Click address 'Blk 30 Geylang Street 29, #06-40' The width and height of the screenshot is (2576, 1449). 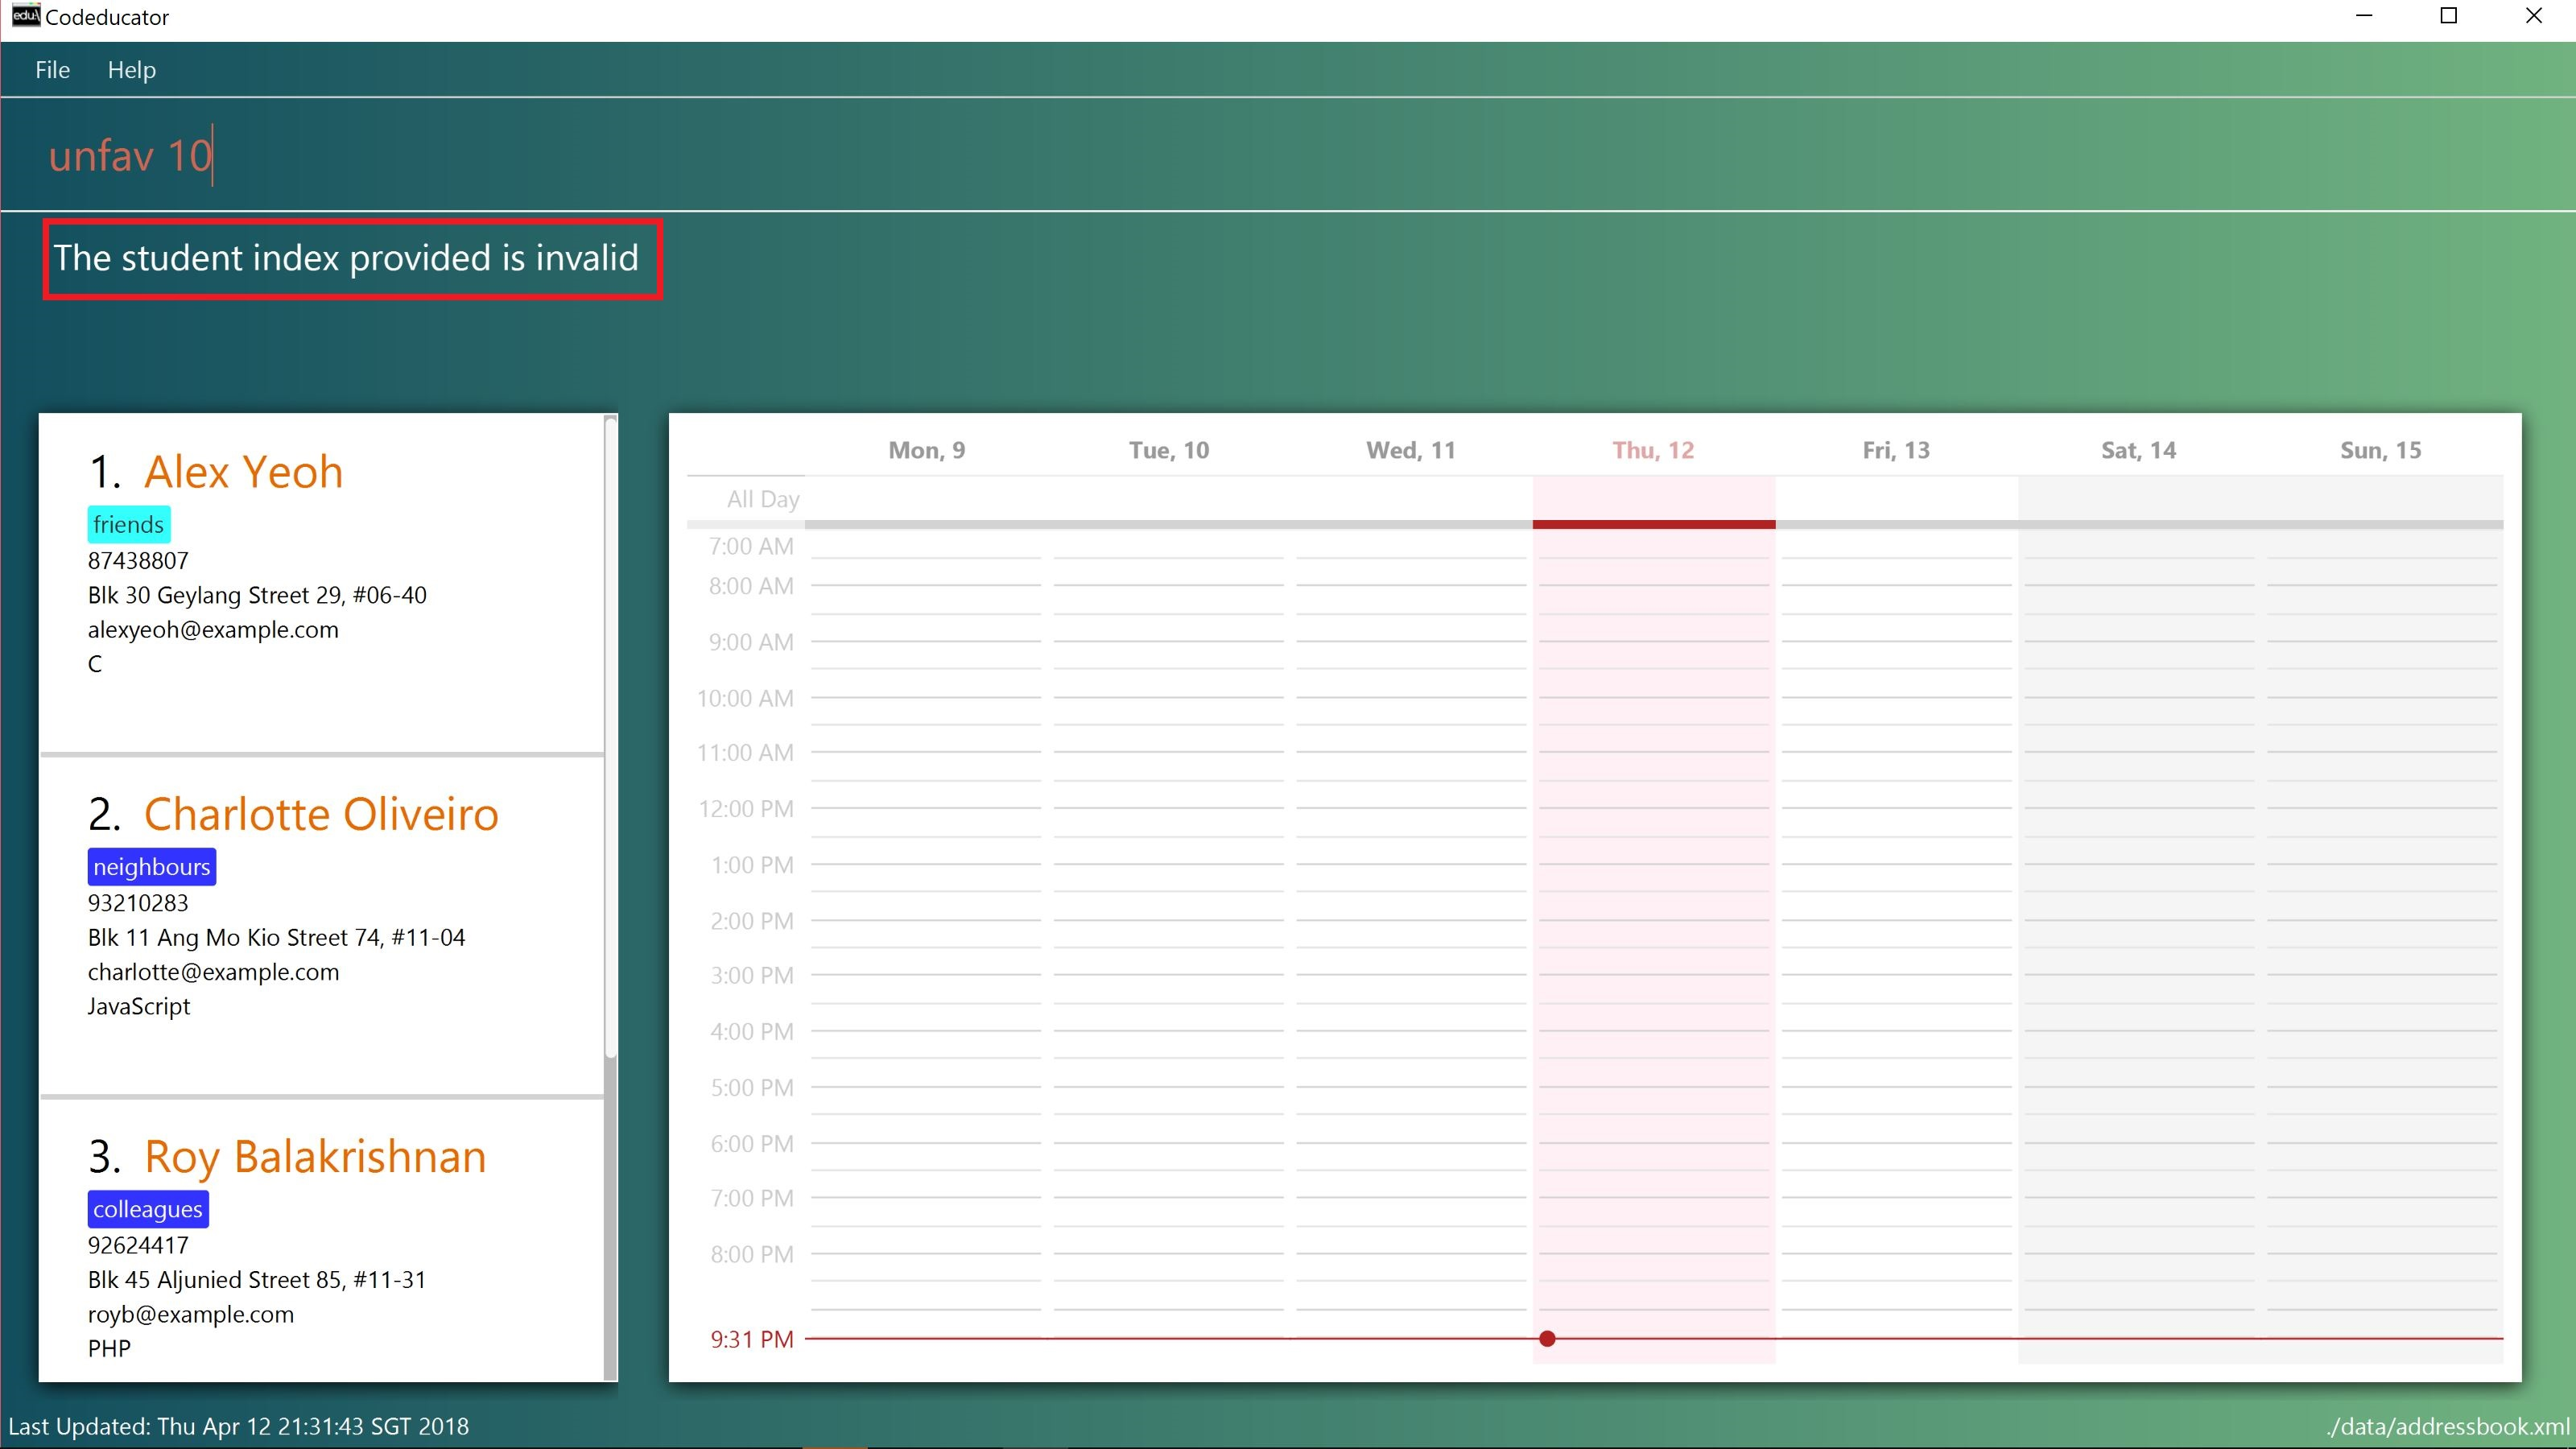click(x=257, y=596)
